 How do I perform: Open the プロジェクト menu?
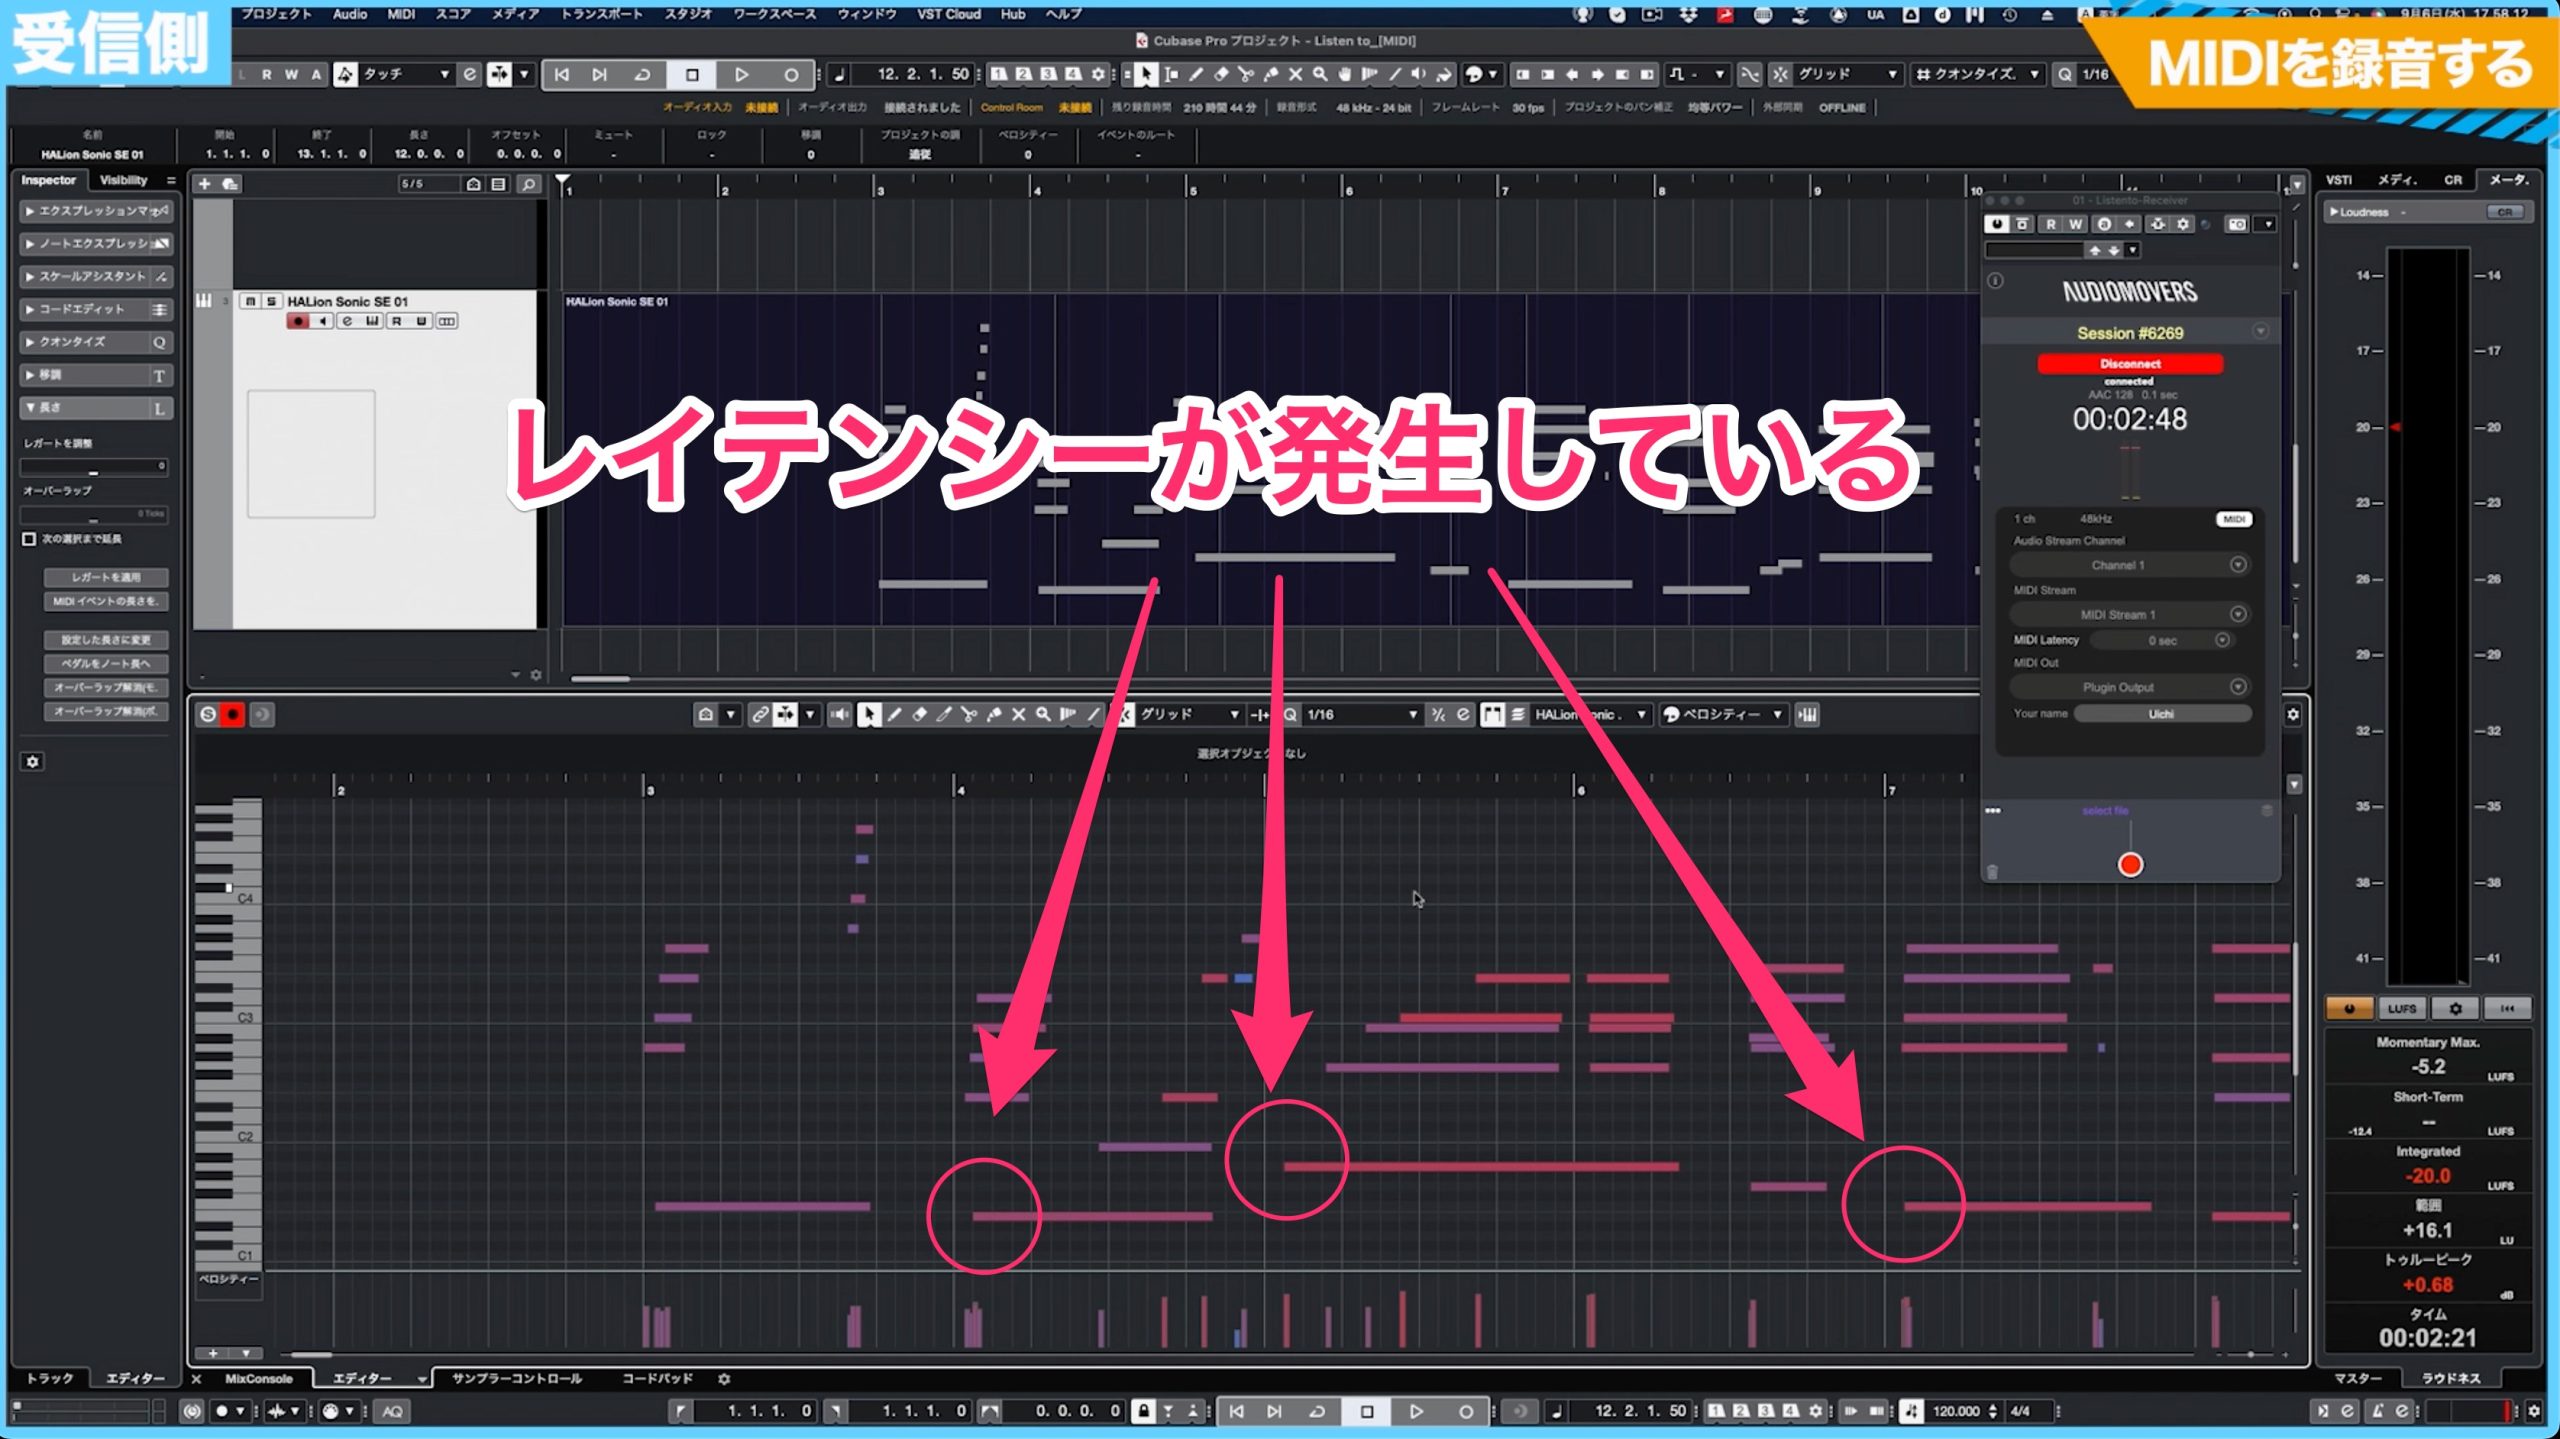pos(277,14)
